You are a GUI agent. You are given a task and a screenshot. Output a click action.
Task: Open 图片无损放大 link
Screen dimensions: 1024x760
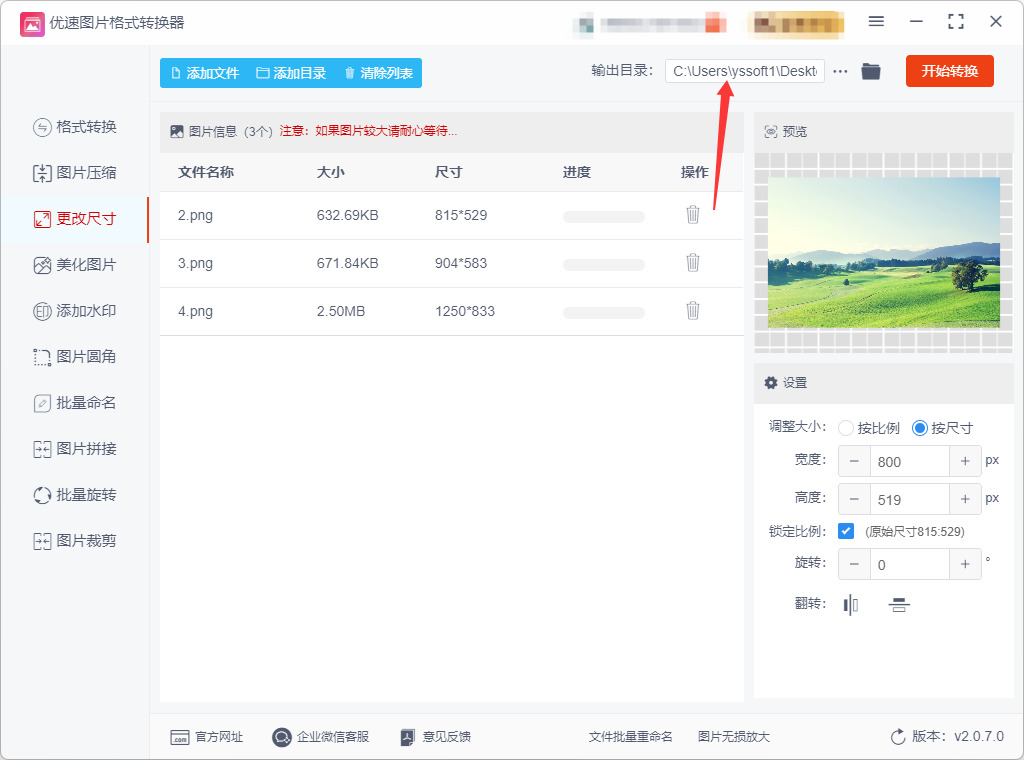(733, 737)
